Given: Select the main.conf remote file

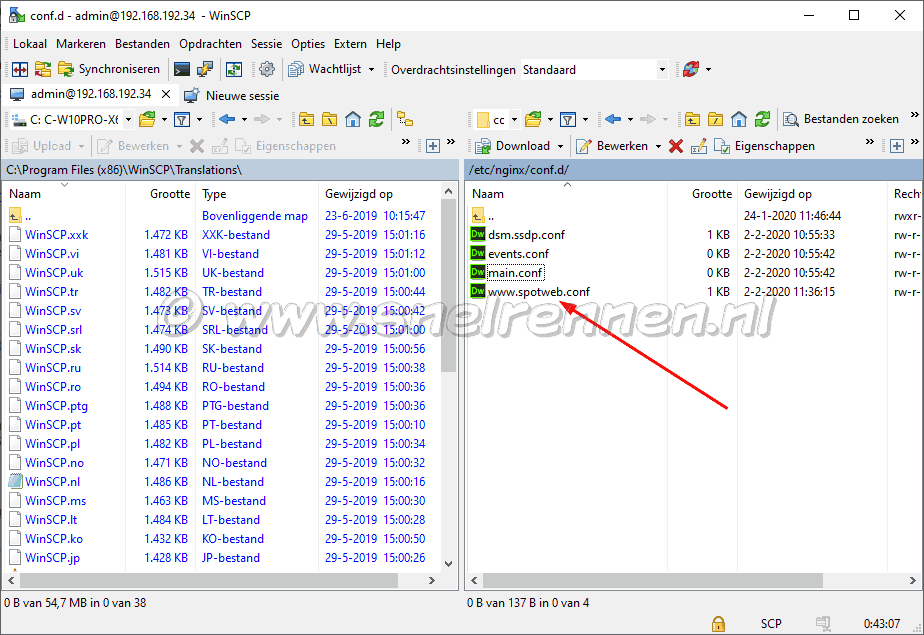Looking at the screenshot, I should (515, 273).
